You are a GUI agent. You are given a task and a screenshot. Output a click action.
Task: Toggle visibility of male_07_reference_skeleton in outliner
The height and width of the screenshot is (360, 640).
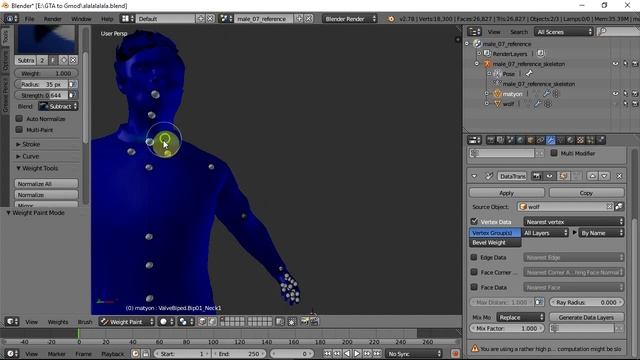click(615, 64)
